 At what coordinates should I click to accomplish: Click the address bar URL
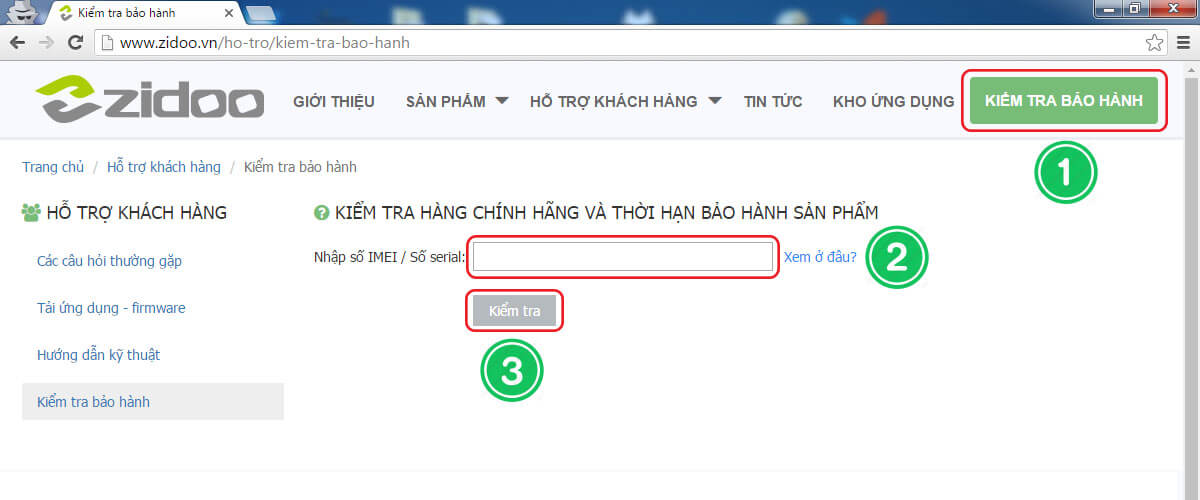pos(265,43)
